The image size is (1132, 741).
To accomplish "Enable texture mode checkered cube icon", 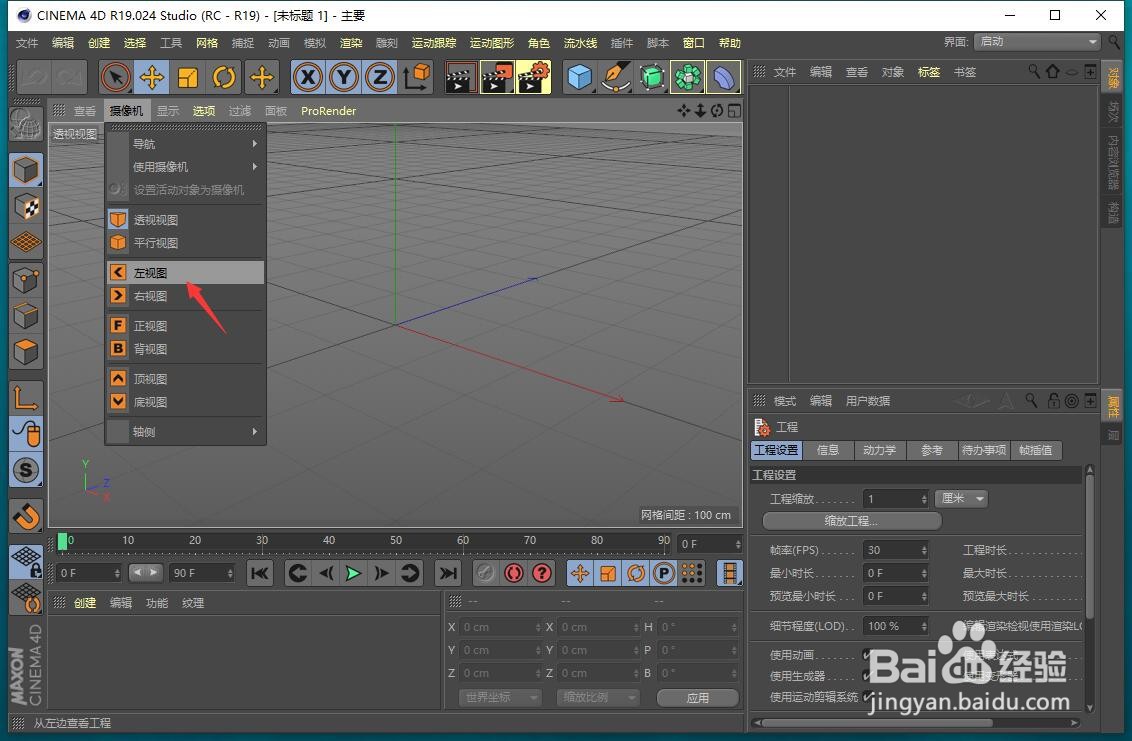I will point(26,207).
